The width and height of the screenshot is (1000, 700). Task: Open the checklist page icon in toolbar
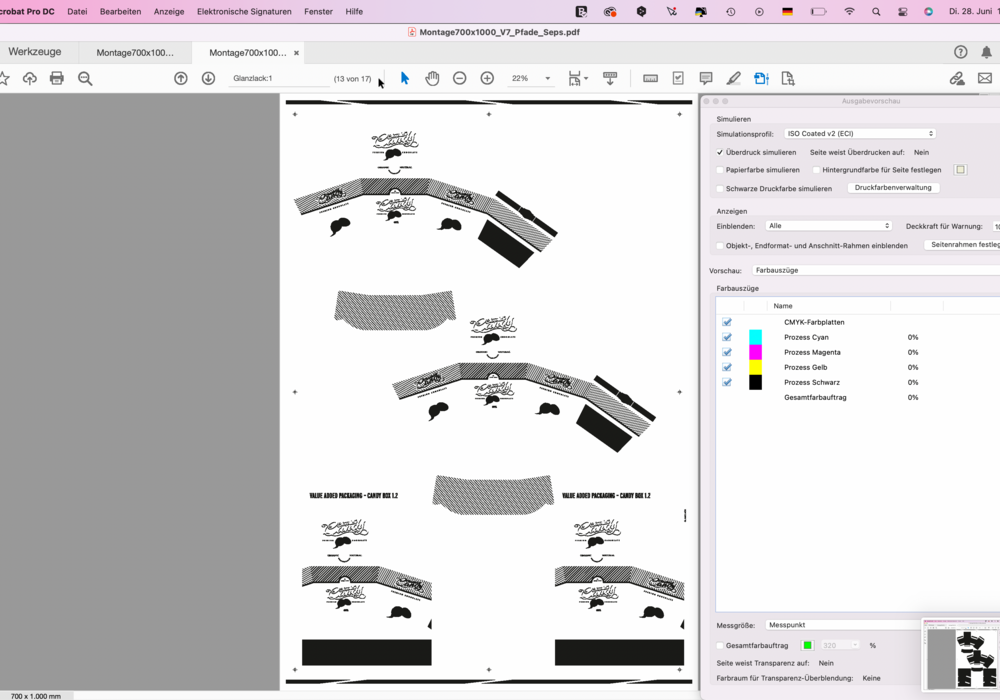point(678,78)
